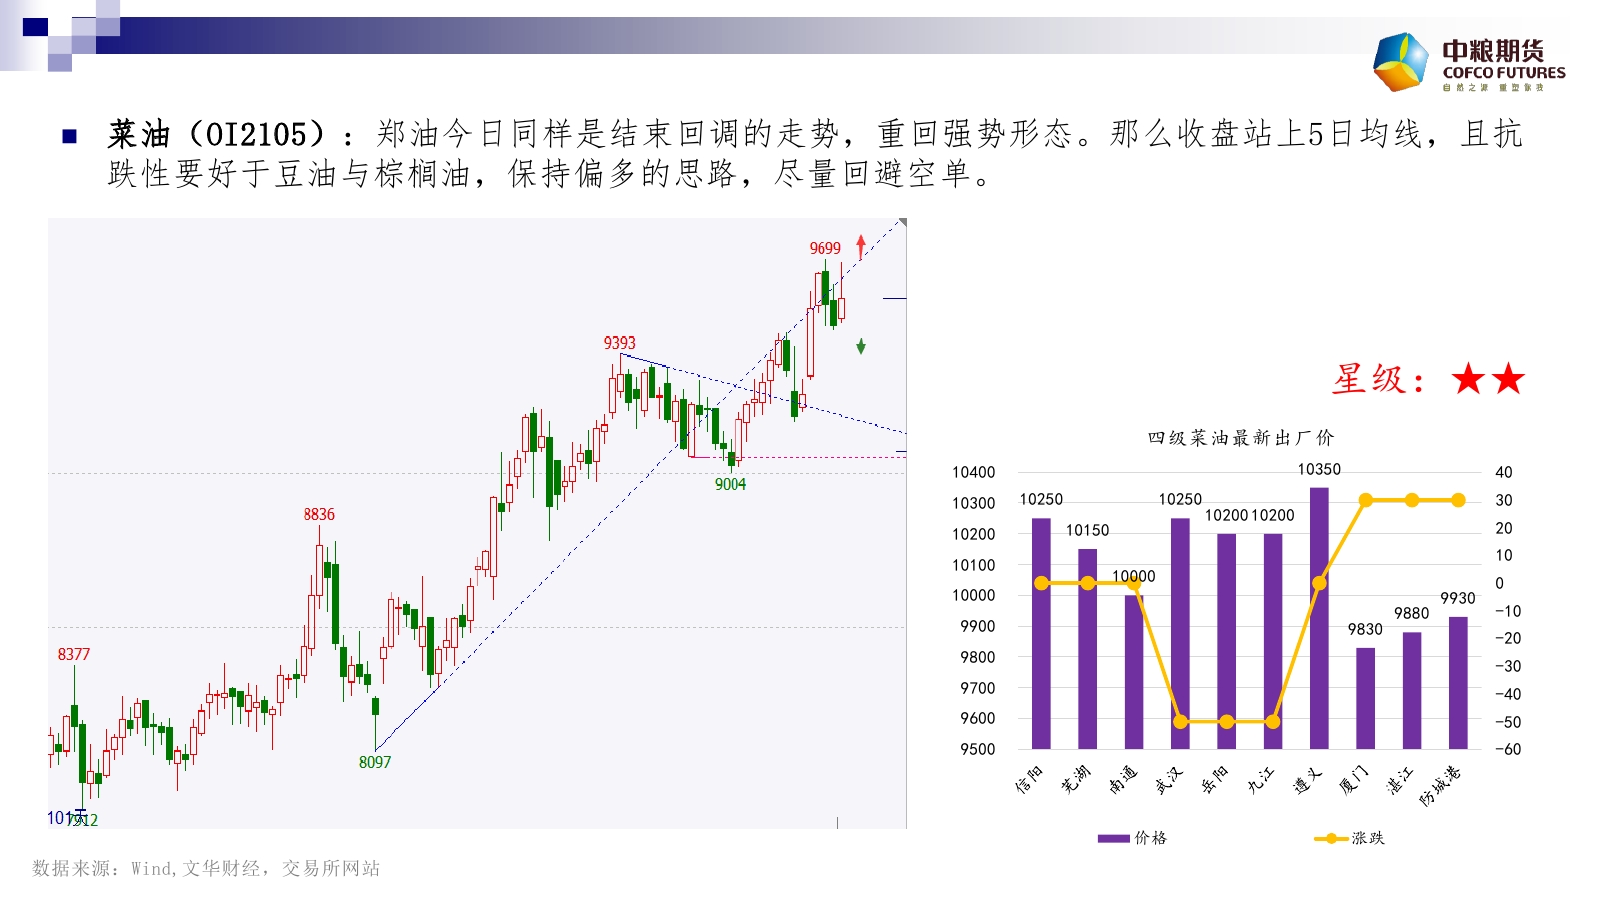Click the 9004 support price label
Viewport: 1600px width, 900px height.
(x=730, y=484)
